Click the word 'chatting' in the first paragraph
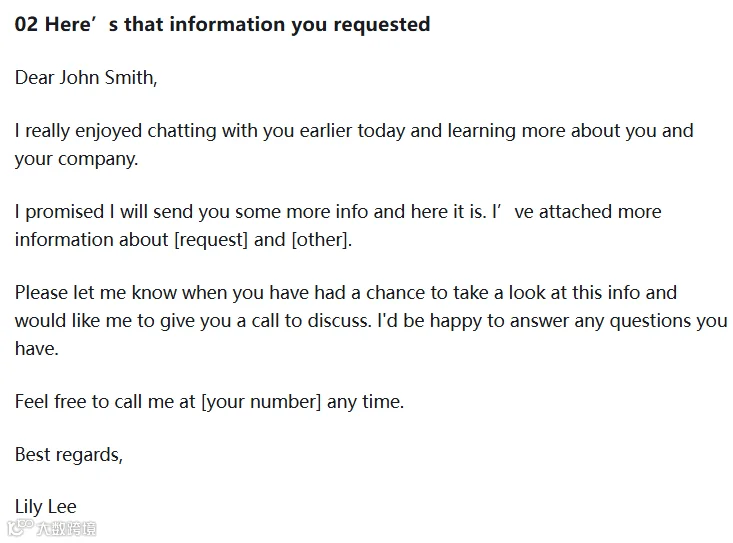 [182, 131]
